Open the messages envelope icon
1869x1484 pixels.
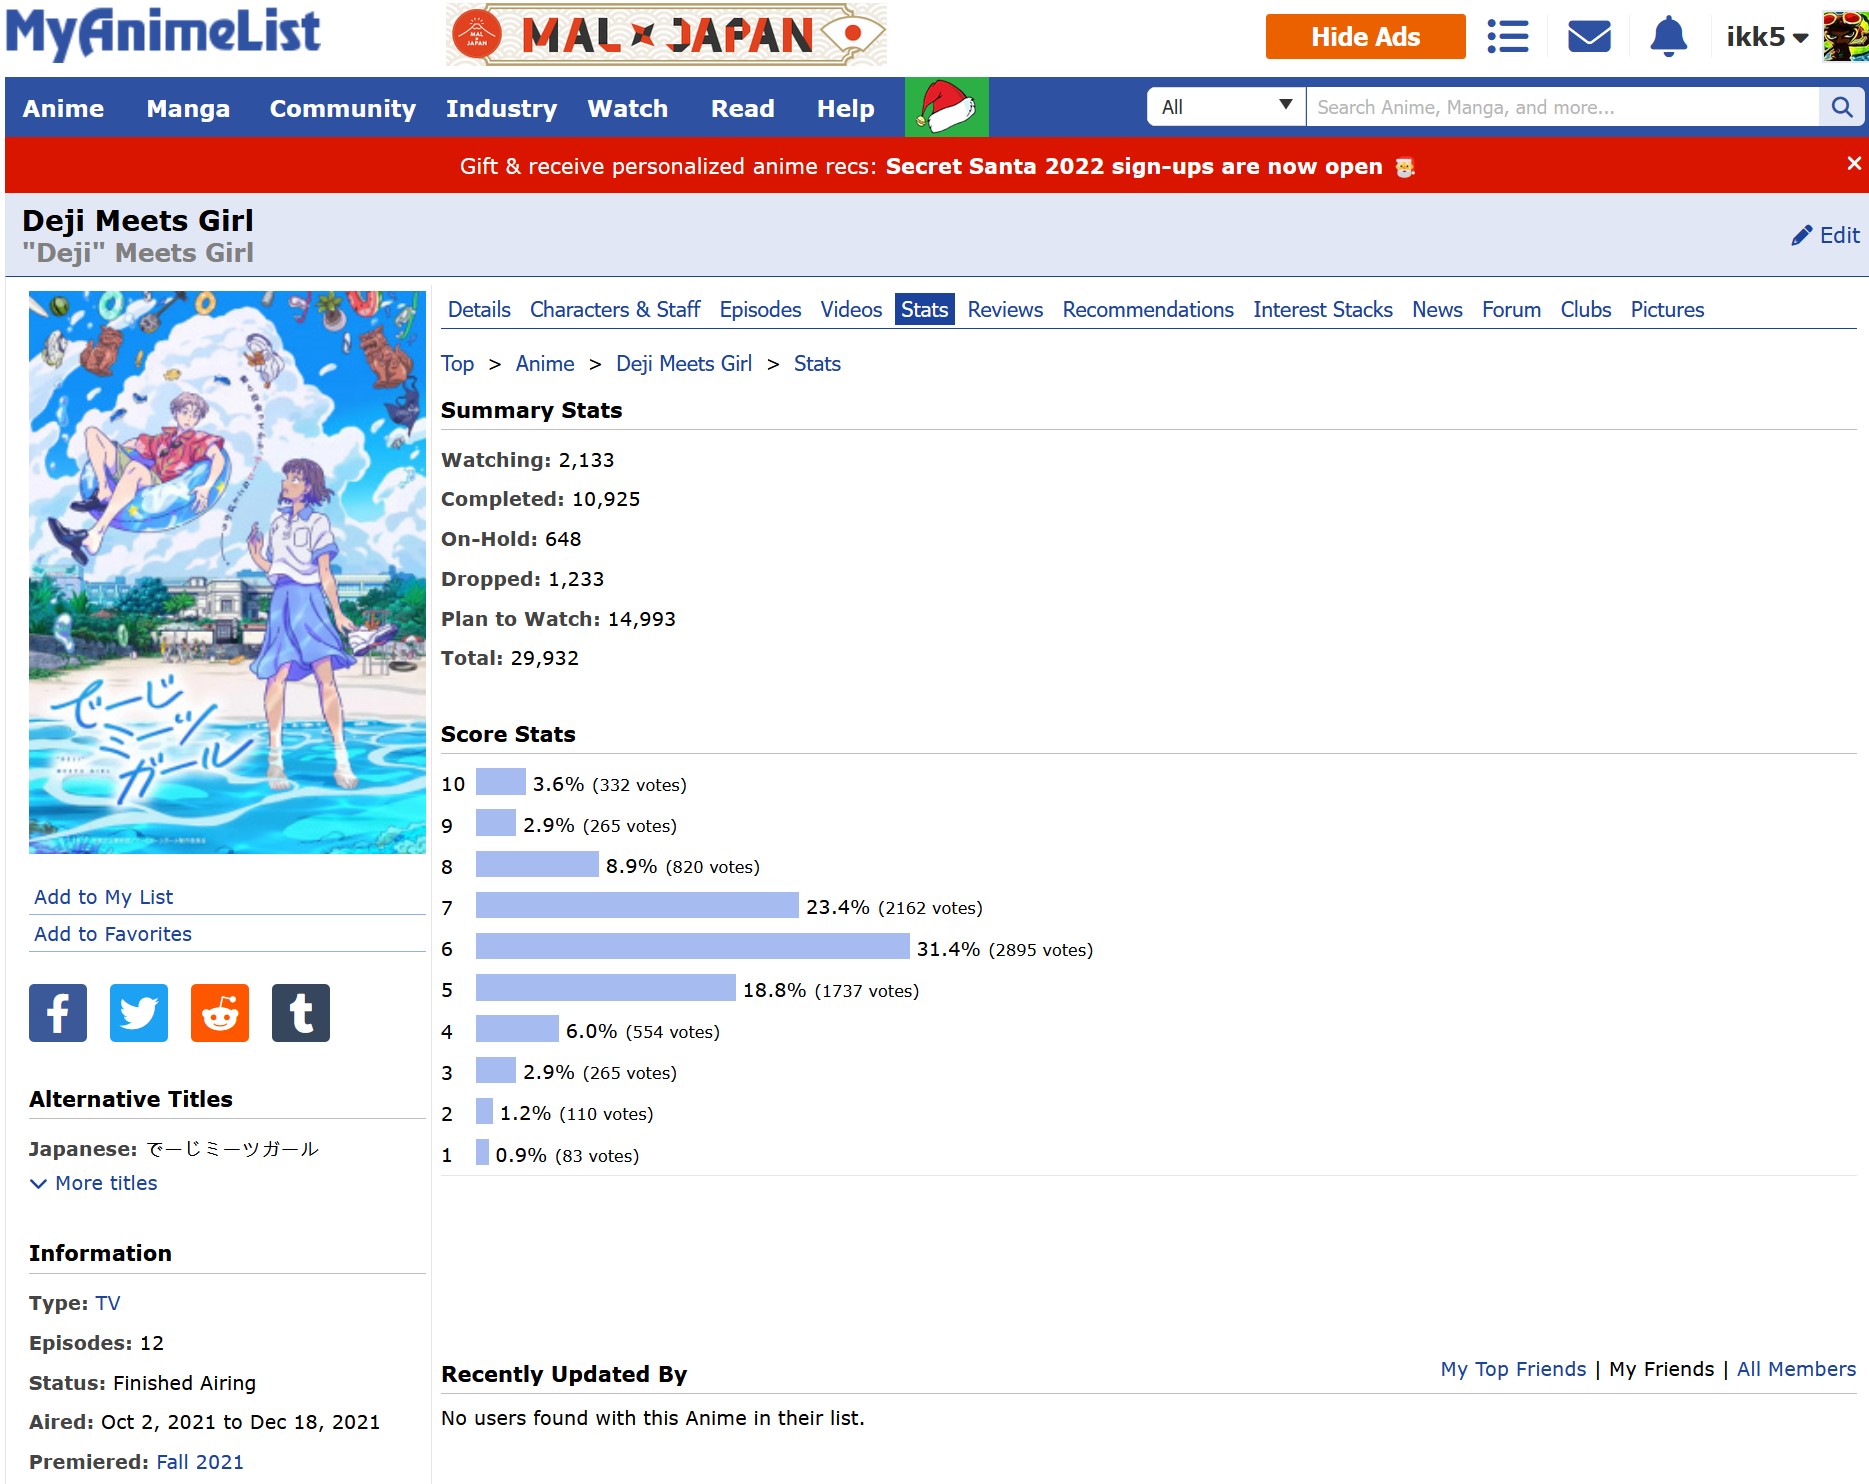[1588, 37]
